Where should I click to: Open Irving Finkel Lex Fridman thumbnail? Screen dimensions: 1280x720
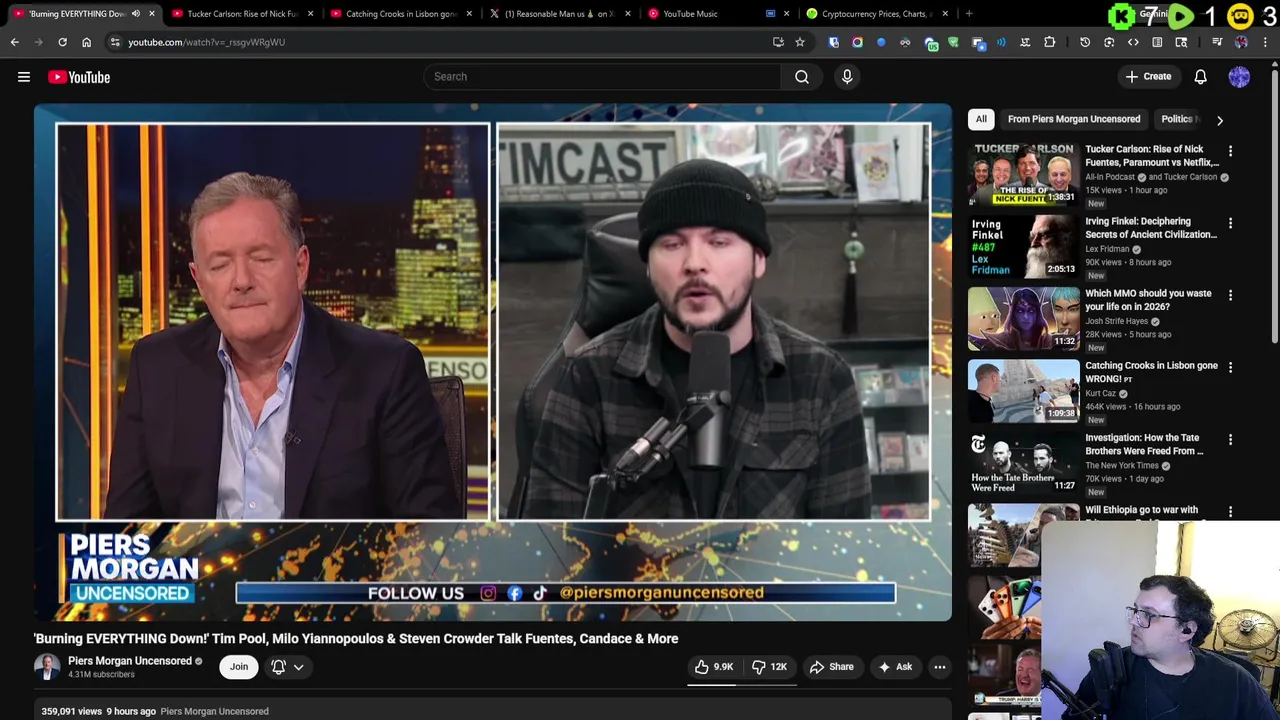coord(1023,246)
